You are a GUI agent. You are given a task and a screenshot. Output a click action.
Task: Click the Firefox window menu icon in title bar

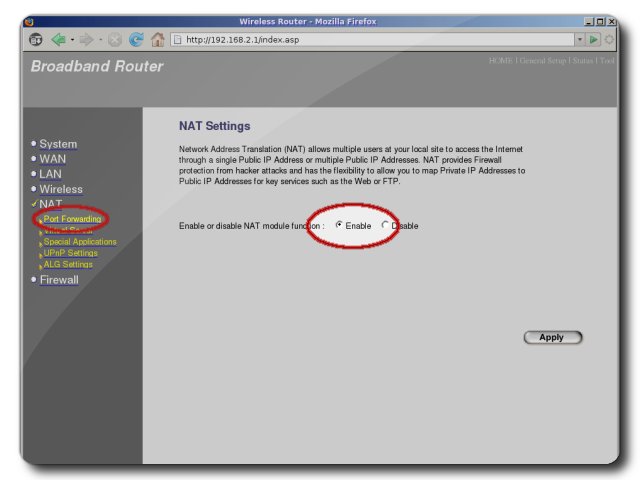click(x=27, y=21)
